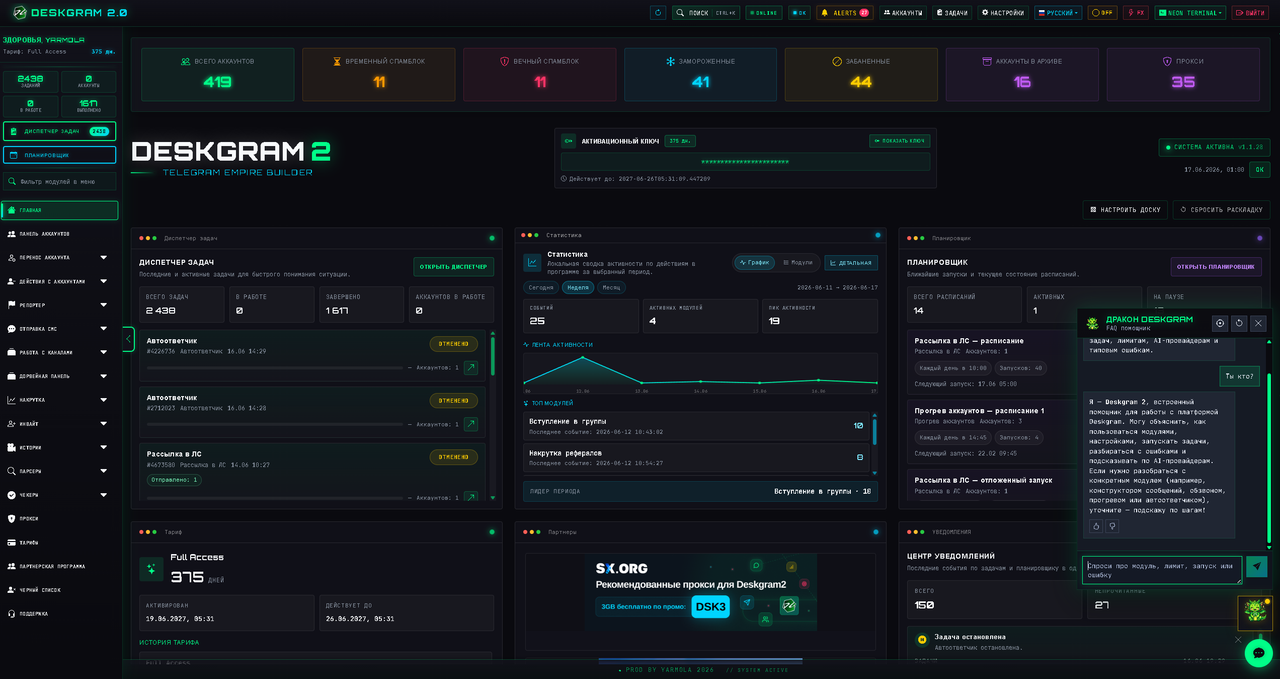The height and width of the screenshot is (679, 1280).
Task: Click the Всего аккаунтов 419 card
Action: point(217,74)
